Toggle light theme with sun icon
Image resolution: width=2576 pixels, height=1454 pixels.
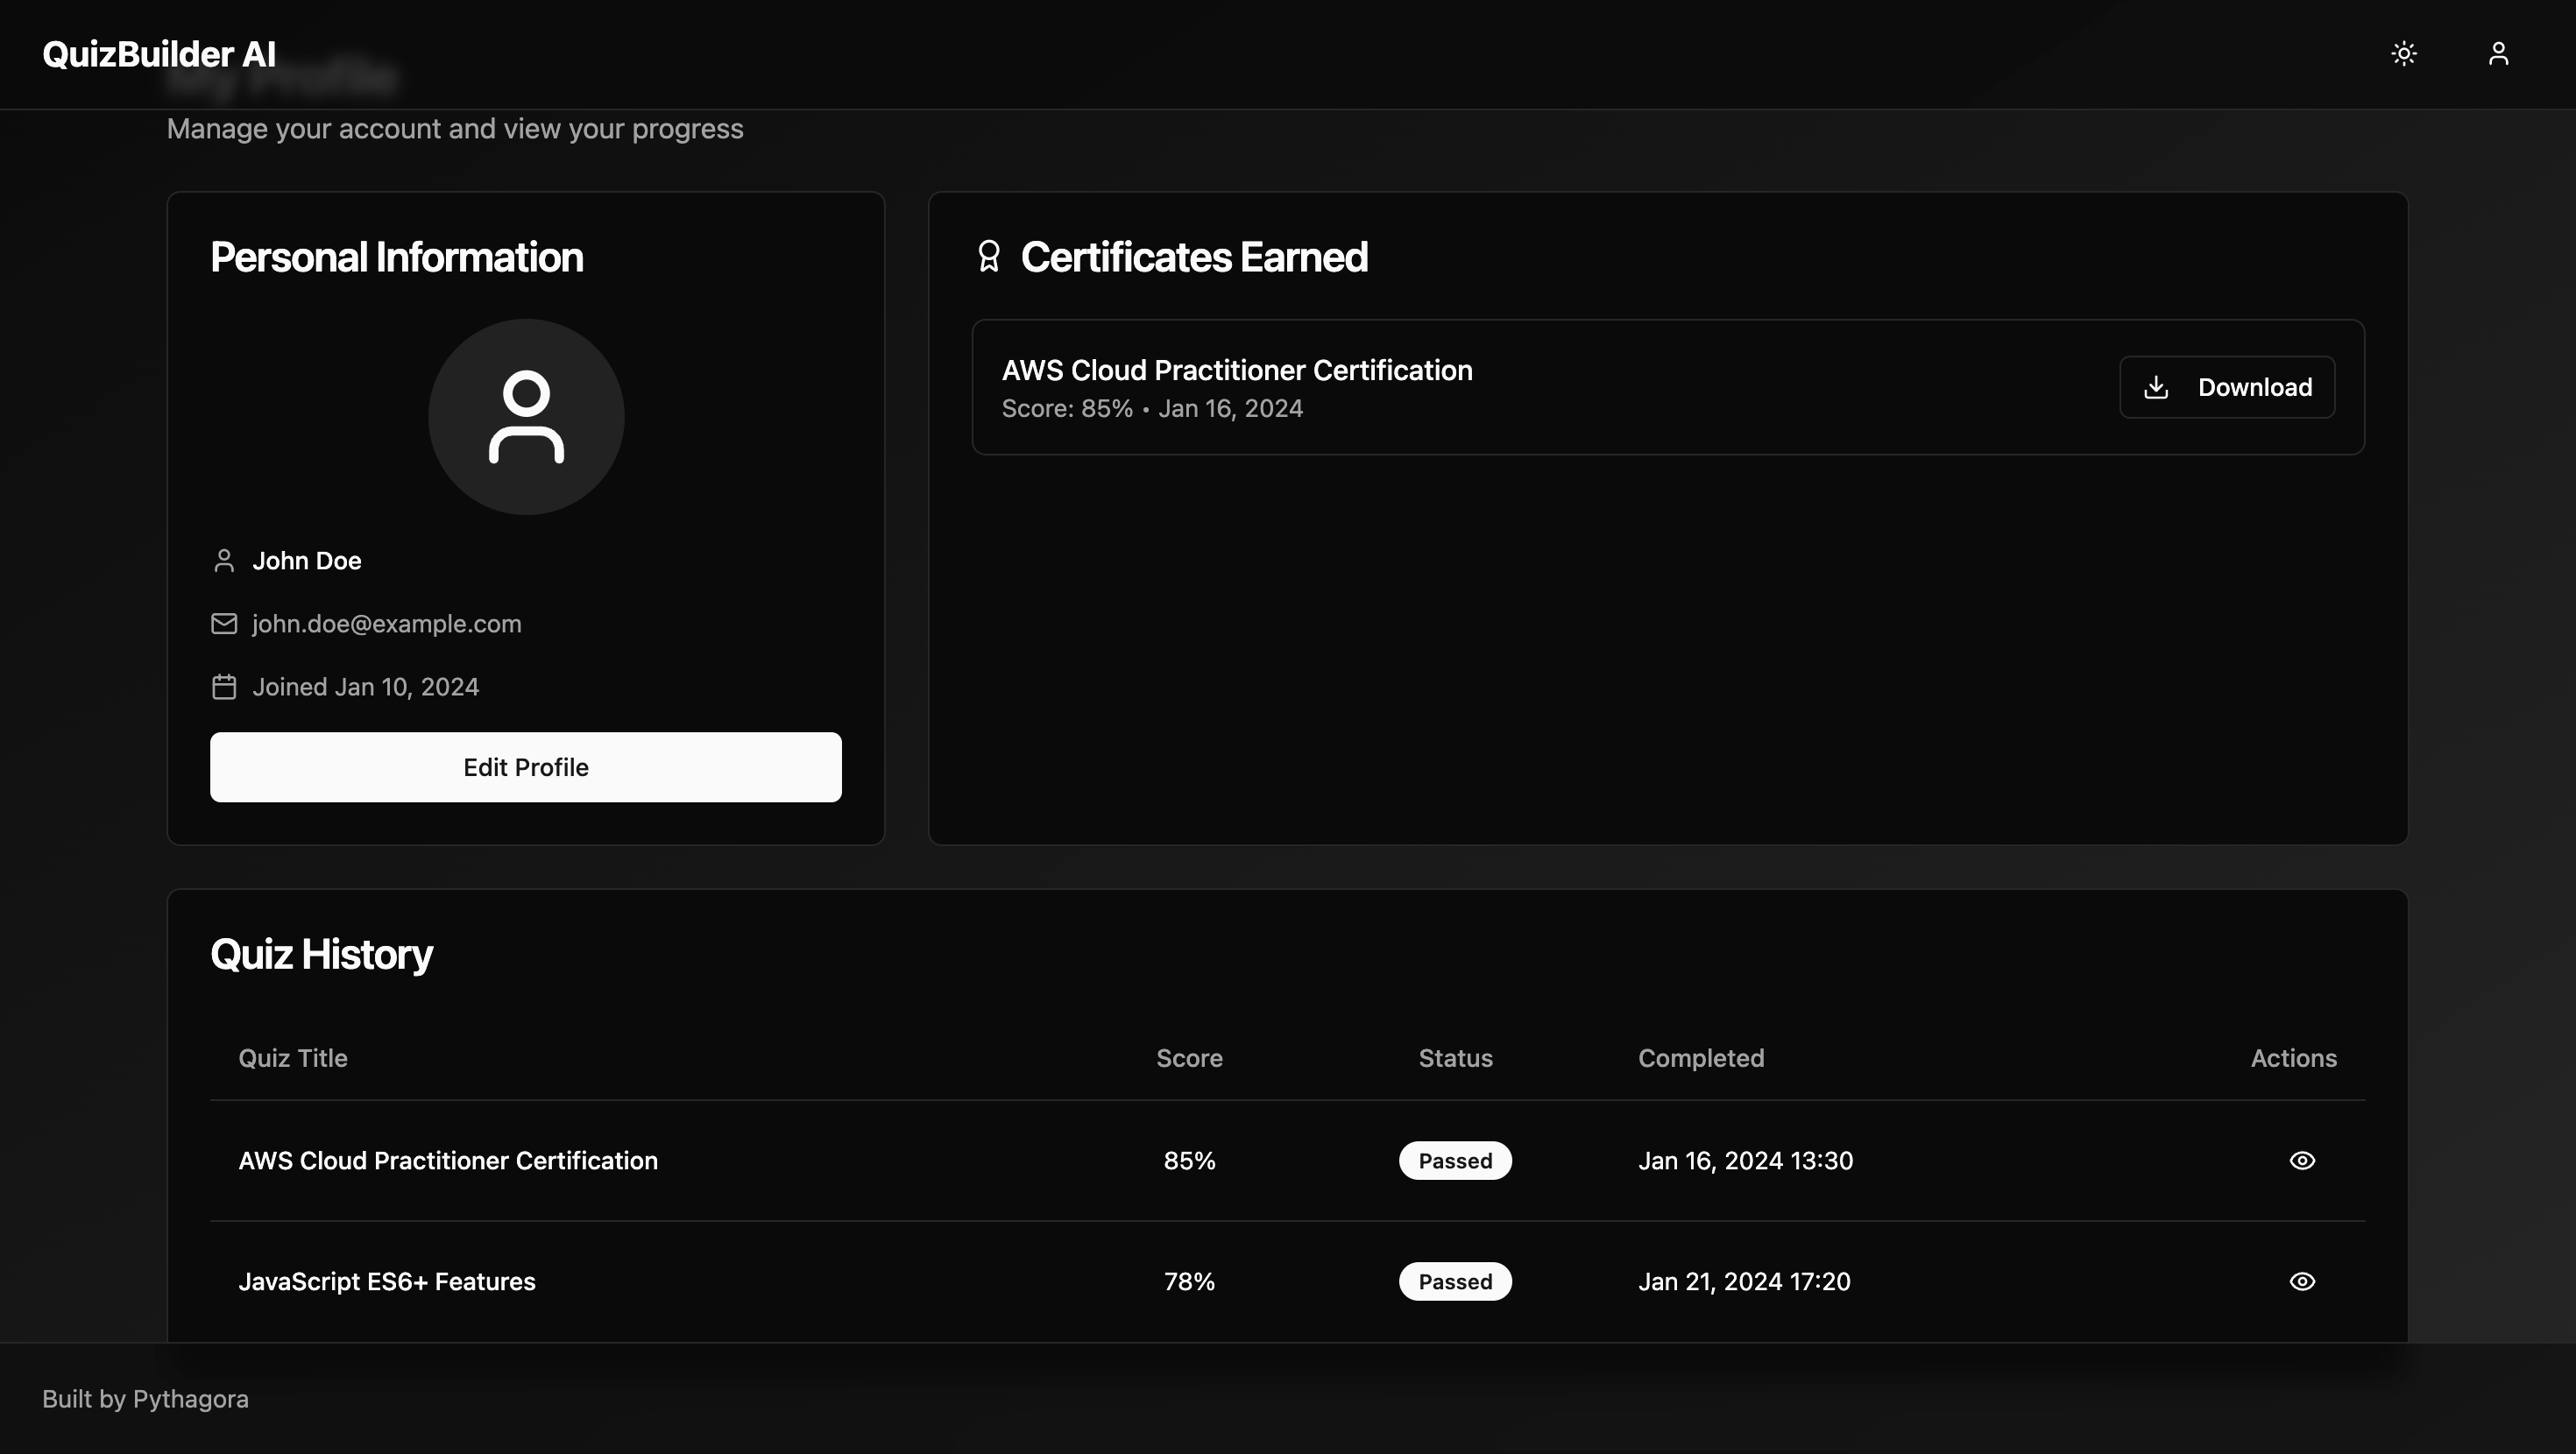pos(2404,53)
